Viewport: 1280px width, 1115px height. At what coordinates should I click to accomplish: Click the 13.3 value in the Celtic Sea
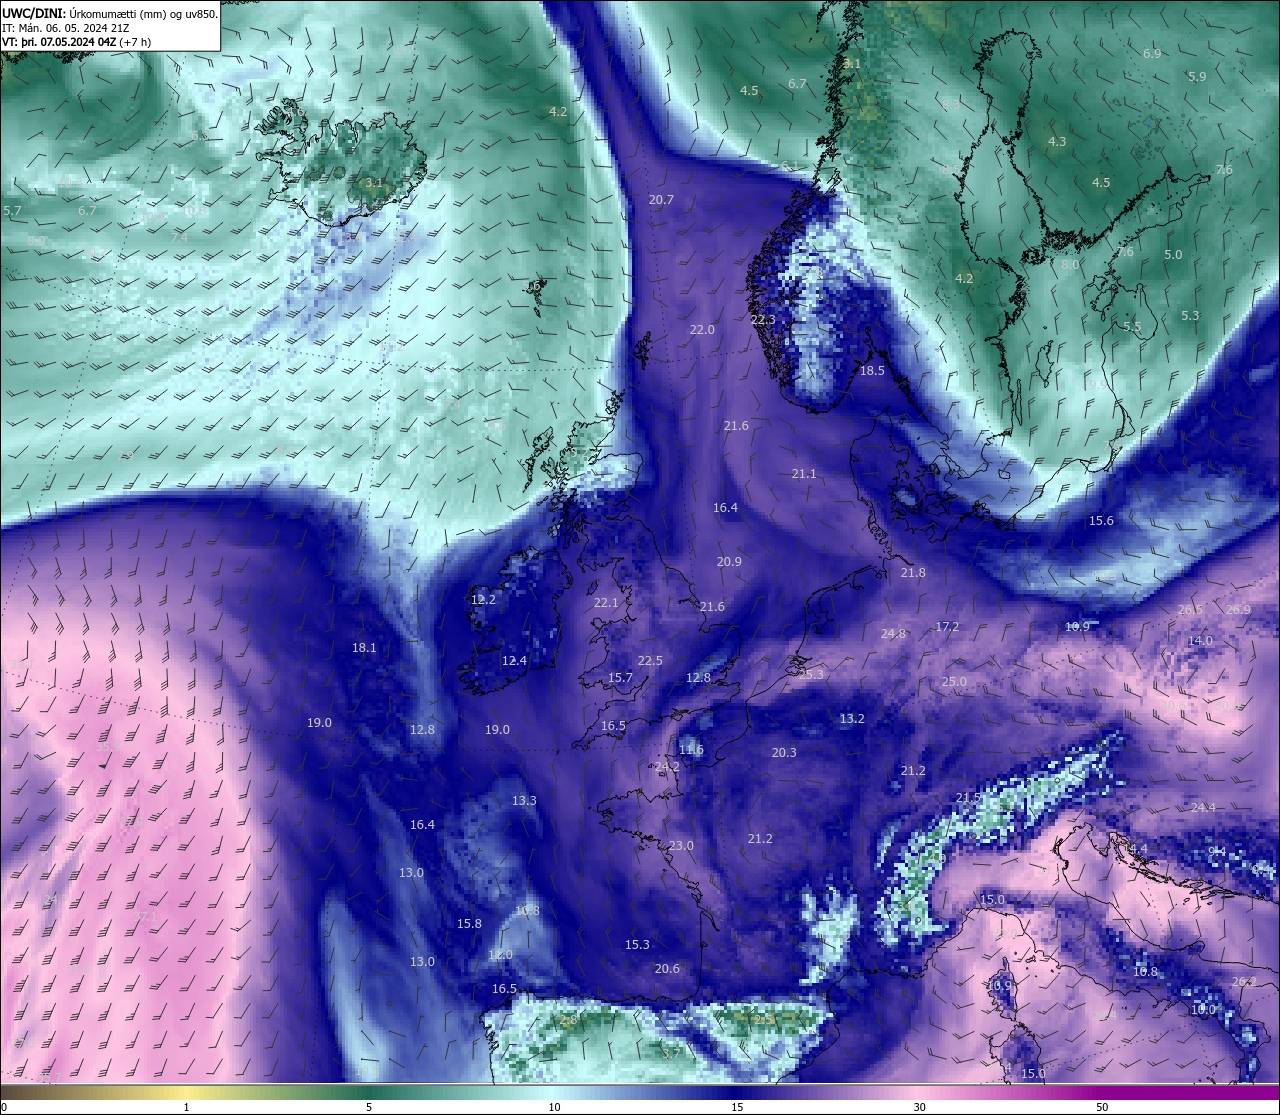pos(524,801)
